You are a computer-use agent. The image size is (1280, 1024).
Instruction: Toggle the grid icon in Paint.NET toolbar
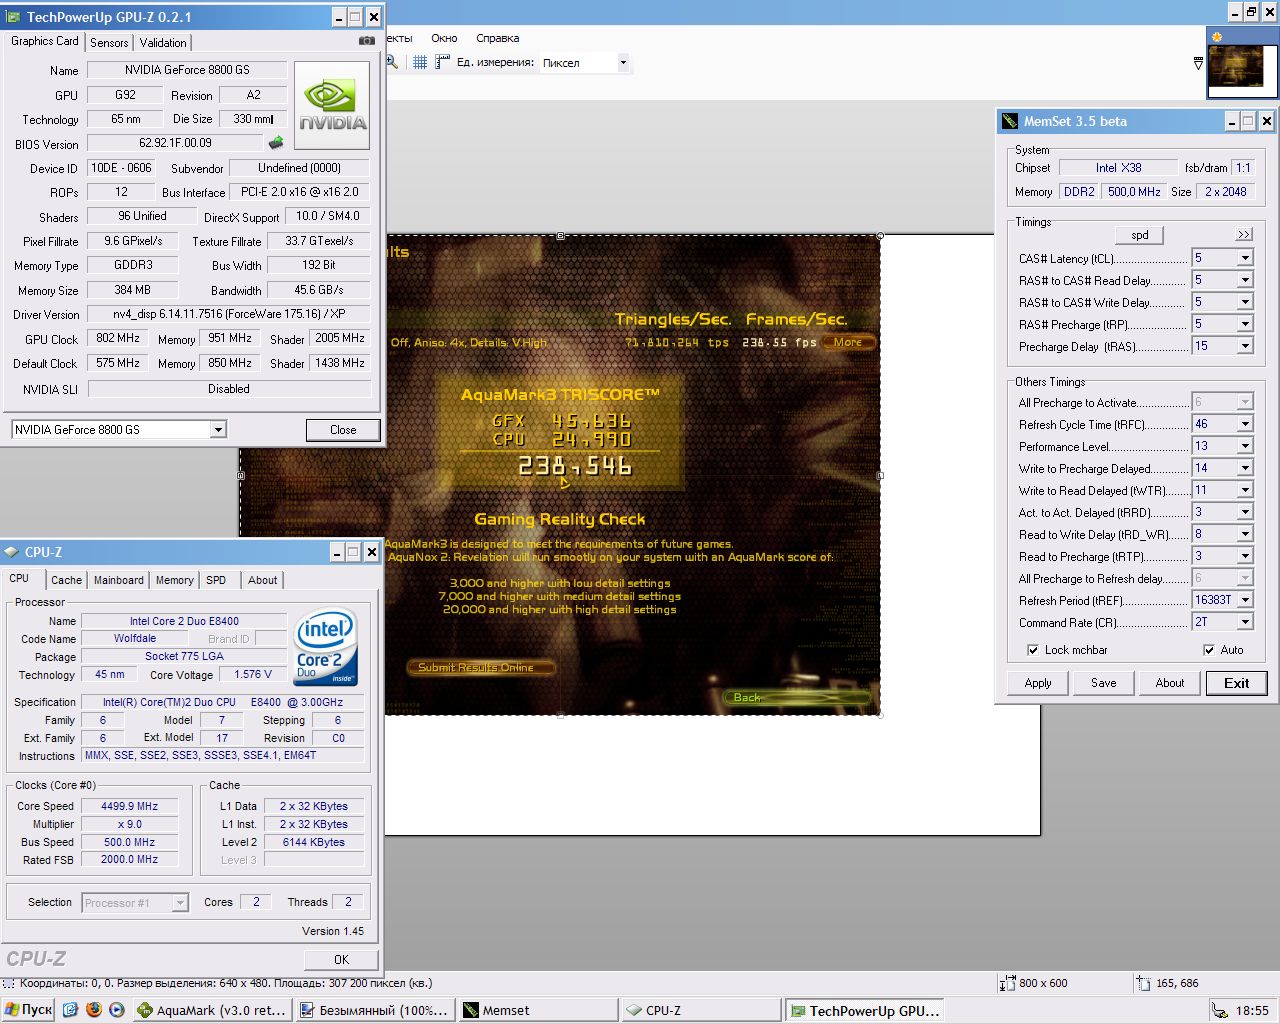click(x=420, y=62)
